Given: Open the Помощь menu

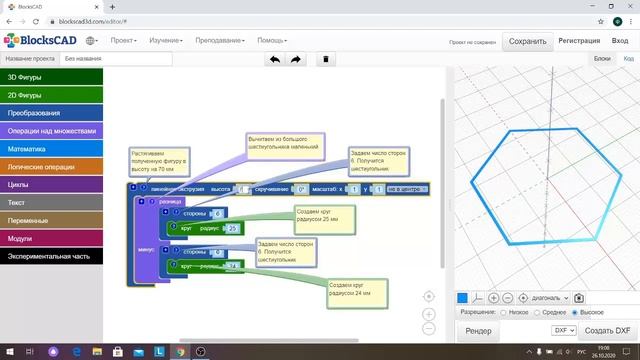Looking at the screenshot, I should pyautogui.click(x=272, y=40).
